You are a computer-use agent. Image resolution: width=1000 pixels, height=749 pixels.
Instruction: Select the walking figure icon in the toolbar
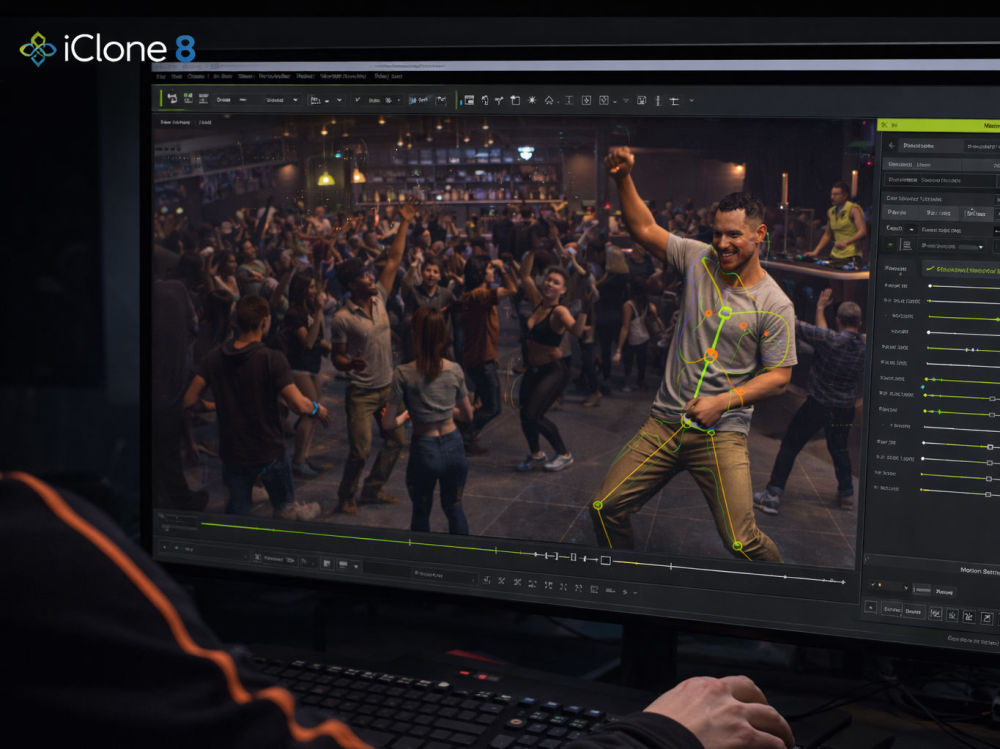pos(485,100)
